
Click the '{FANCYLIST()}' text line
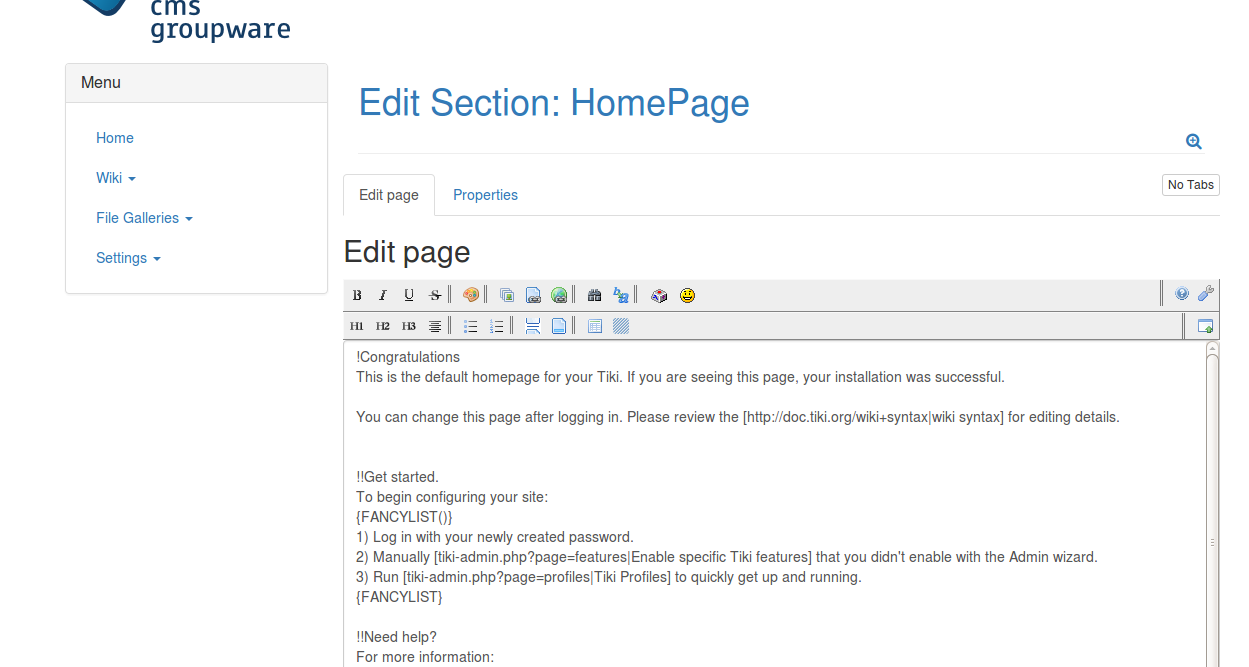coord(404,517)
